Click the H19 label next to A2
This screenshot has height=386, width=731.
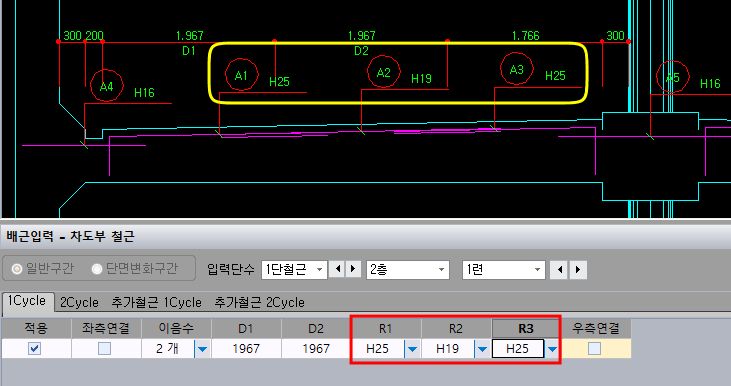tap(421, 79)
